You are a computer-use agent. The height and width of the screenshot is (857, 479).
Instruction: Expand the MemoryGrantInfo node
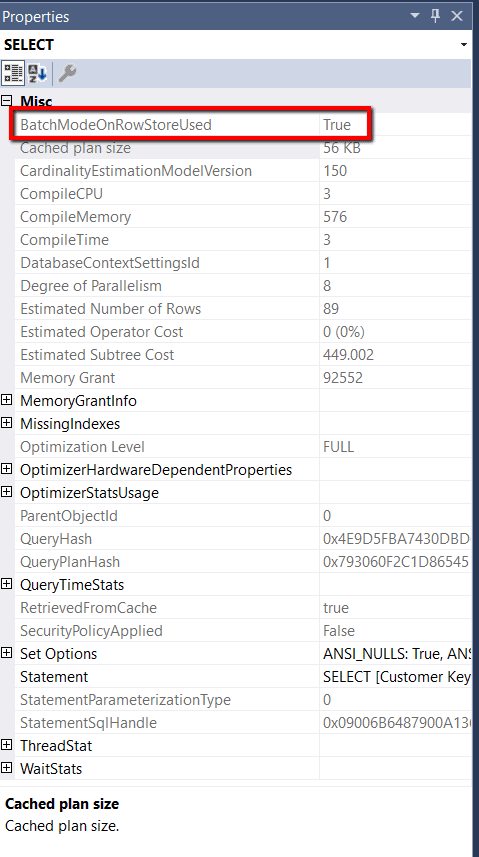point(7,400)
